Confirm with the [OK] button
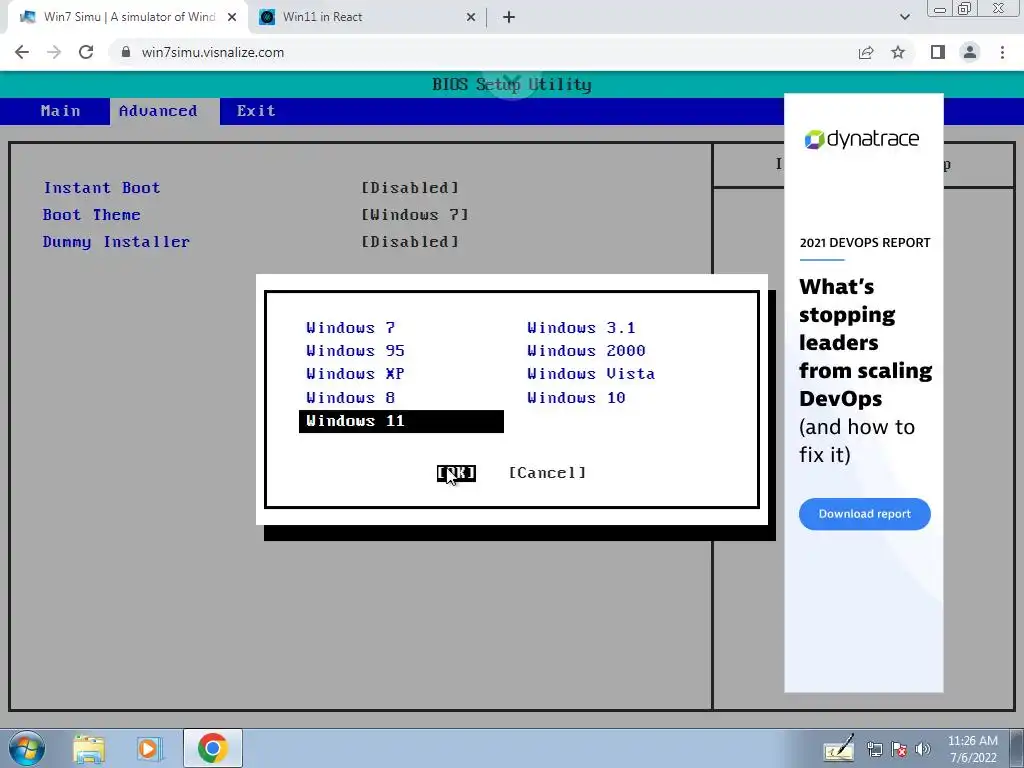This screenshot has width=1024, height=768. coord(456,473)
